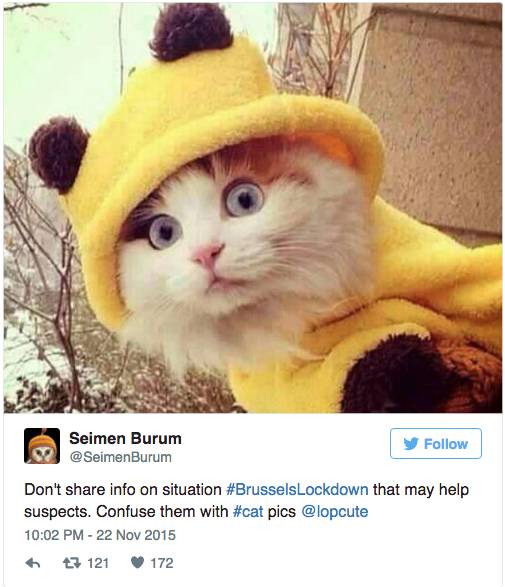Click the Twitter bird logo in Follow button

(411, 444)
